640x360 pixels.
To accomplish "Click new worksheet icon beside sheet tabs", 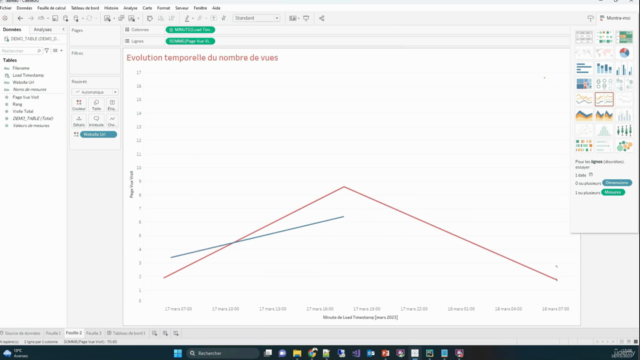I will click(155, 333).
